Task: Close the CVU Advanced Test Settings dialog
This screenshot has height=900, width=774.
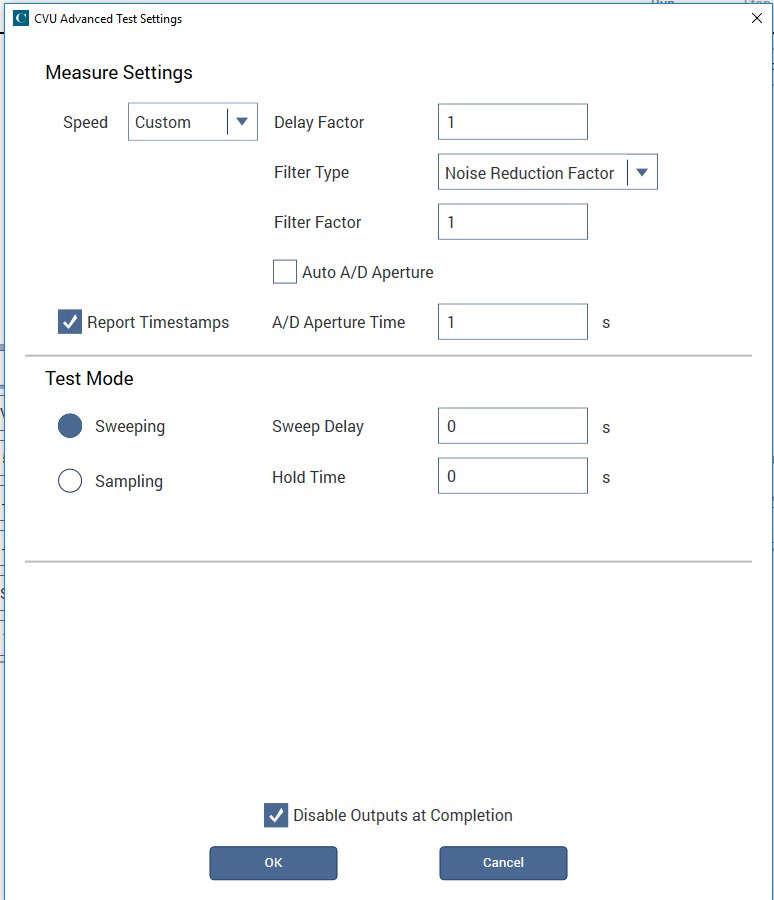Action: coord(757,18)
